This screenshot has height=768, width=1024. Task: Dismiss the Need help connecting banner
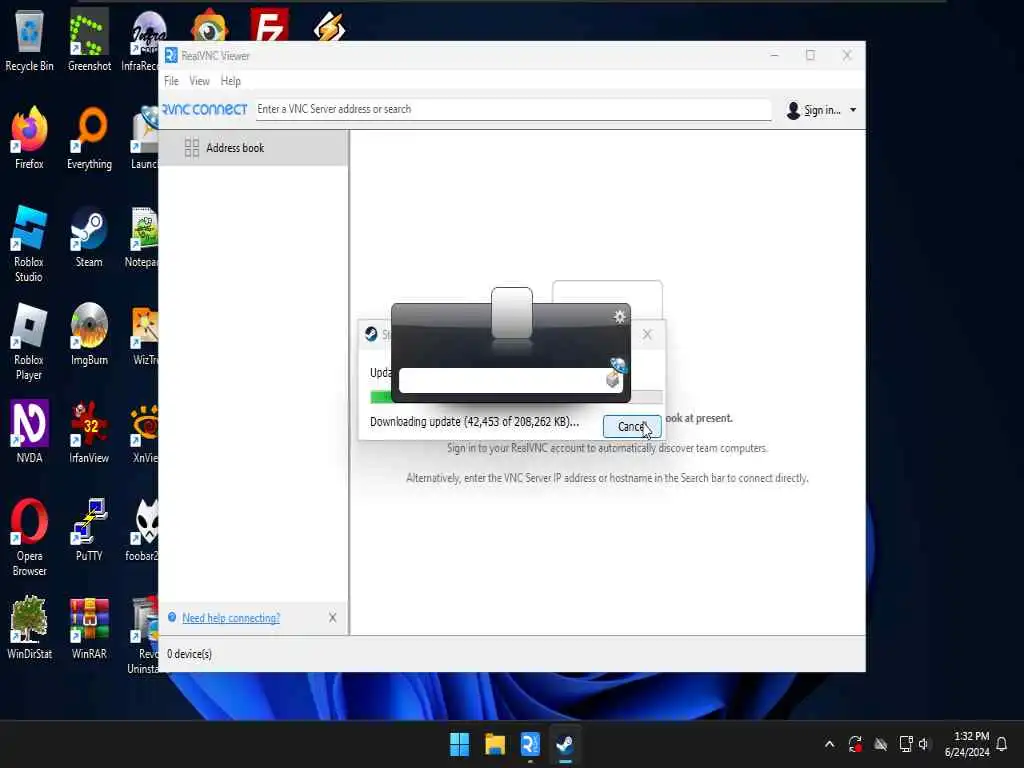332,618
